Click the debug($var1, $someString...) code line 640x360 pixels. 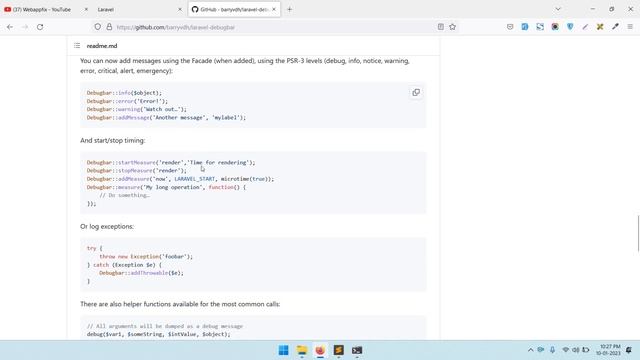coord(158,334)
